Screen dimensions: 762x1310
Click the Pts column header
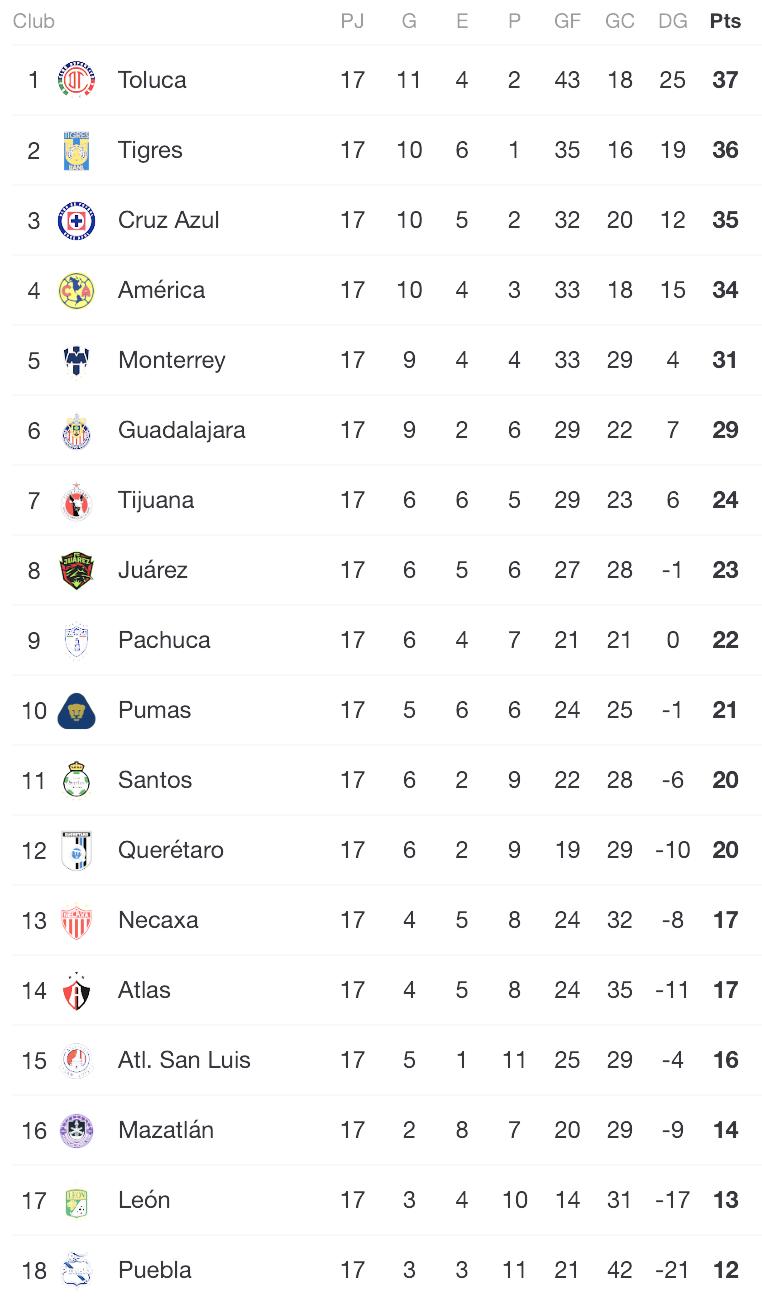[x=725, y=21]
